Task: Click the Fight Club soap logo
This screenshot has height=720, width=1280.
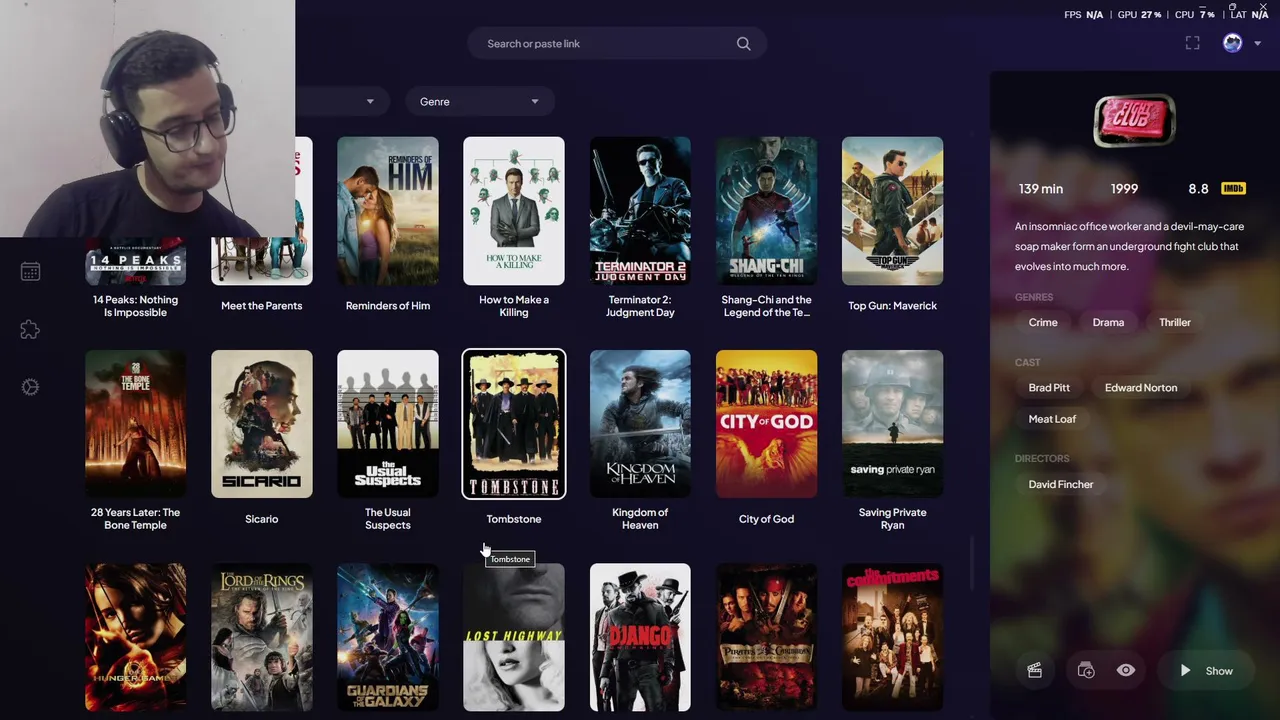Action: point(1134,121)
